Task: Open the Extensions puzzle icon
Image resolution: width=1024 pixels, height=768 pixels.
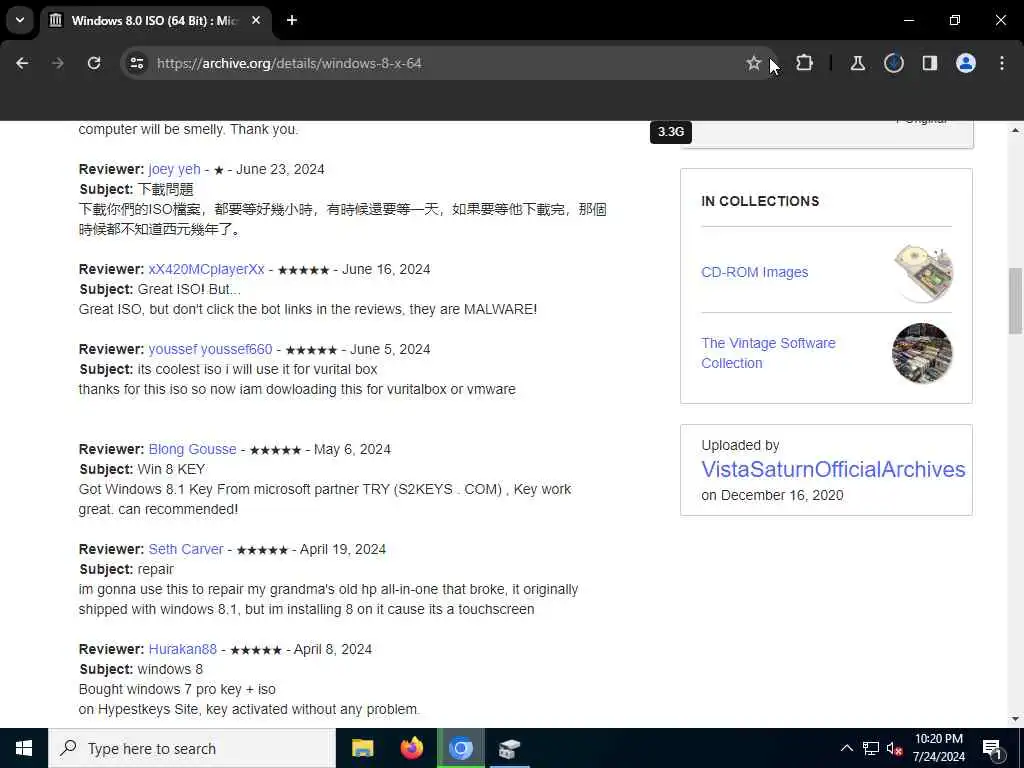Action: coord(805,63)
